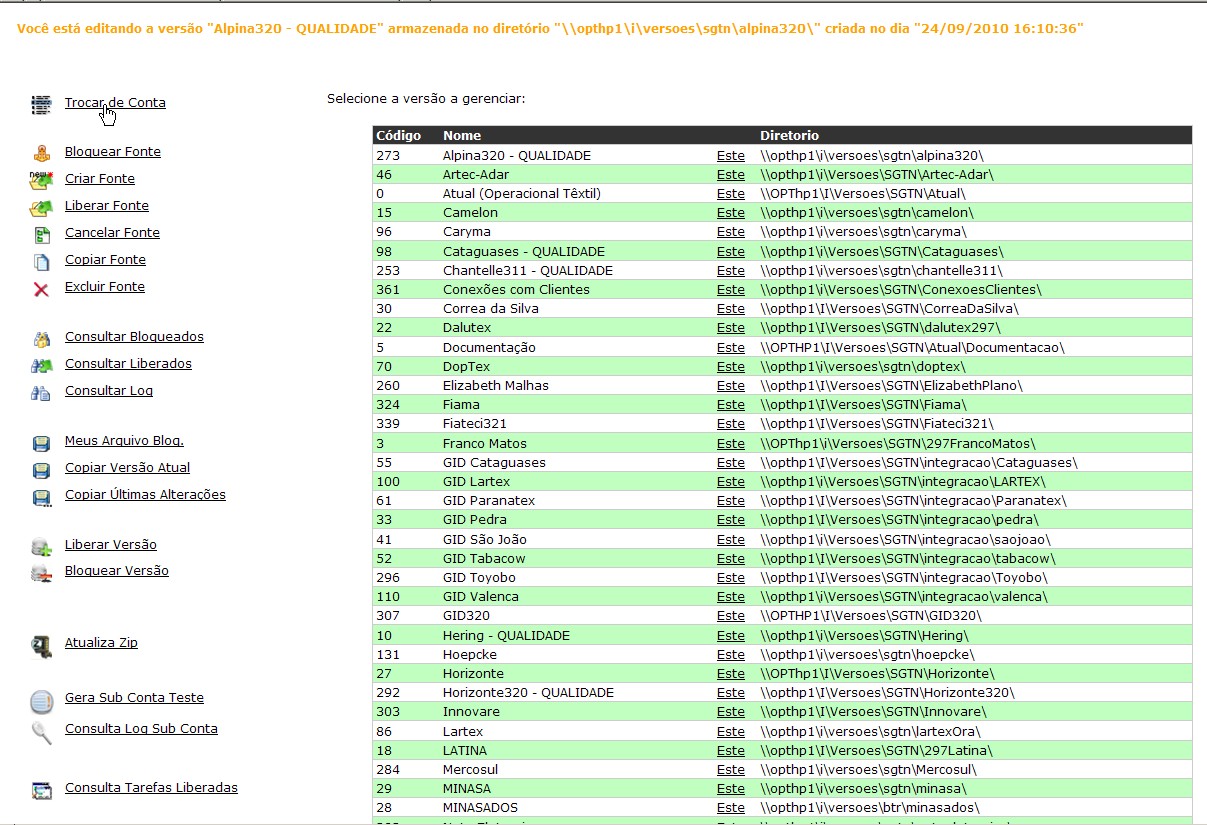The width and height of the screenshot is (1207, 825).
Task: Open Consulta Tarefas Liberadas link
Action: [x=151, y=788]
